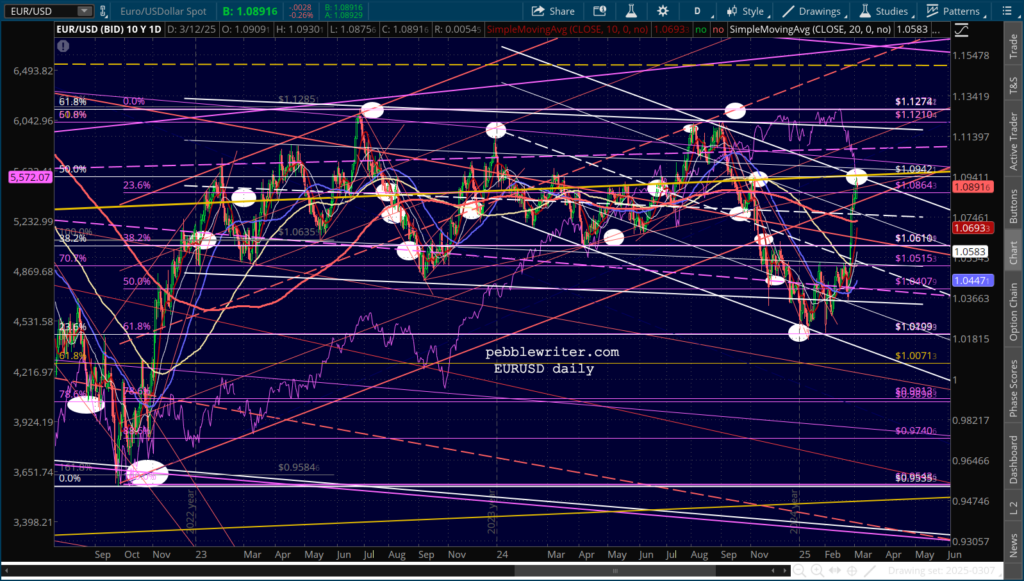Open the order entry dollar-window icon
This screenshot has height=581, width=1024.
pyautogui.click(x=599, y=11)
